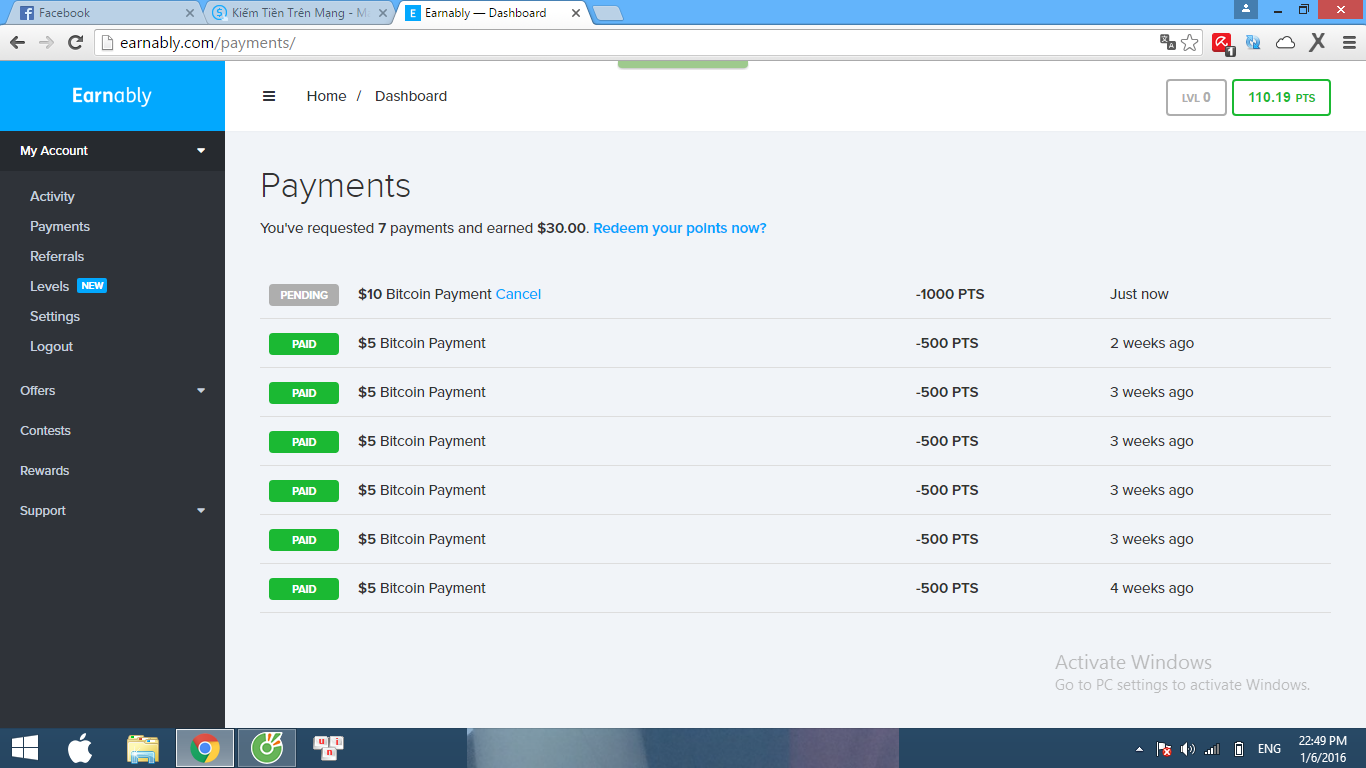1366x768 pixels.
Task: Show hidden system tray icons
Action: pos(1139,749)
